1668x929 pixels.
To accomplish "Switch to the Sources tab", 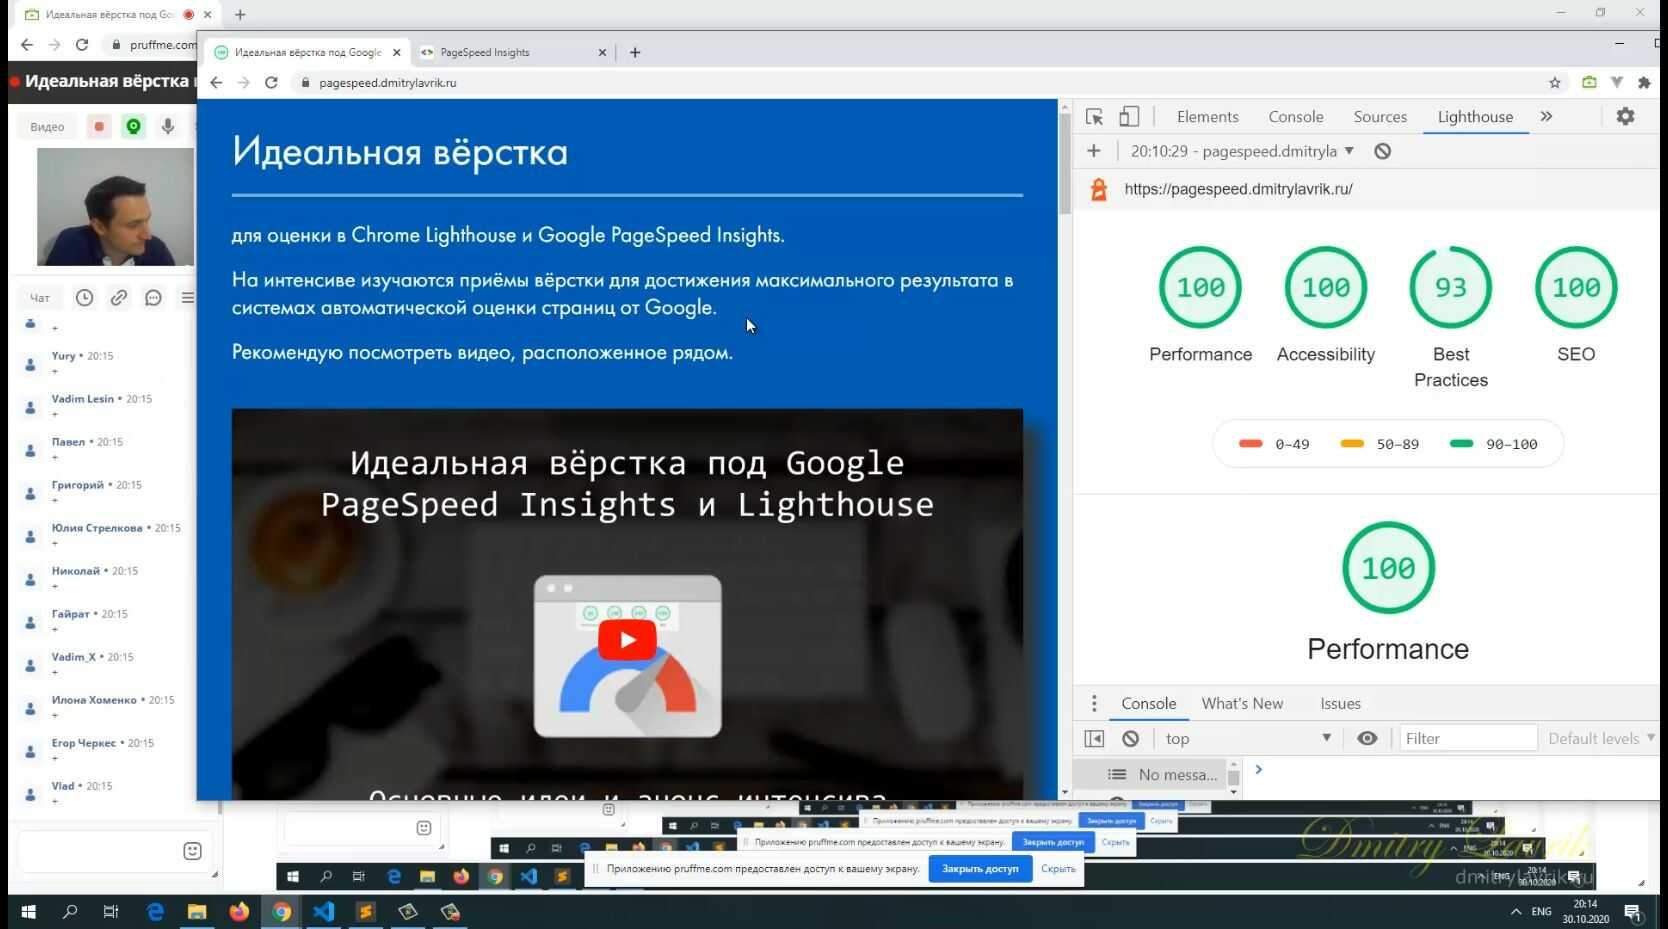I will [1380, 117].
